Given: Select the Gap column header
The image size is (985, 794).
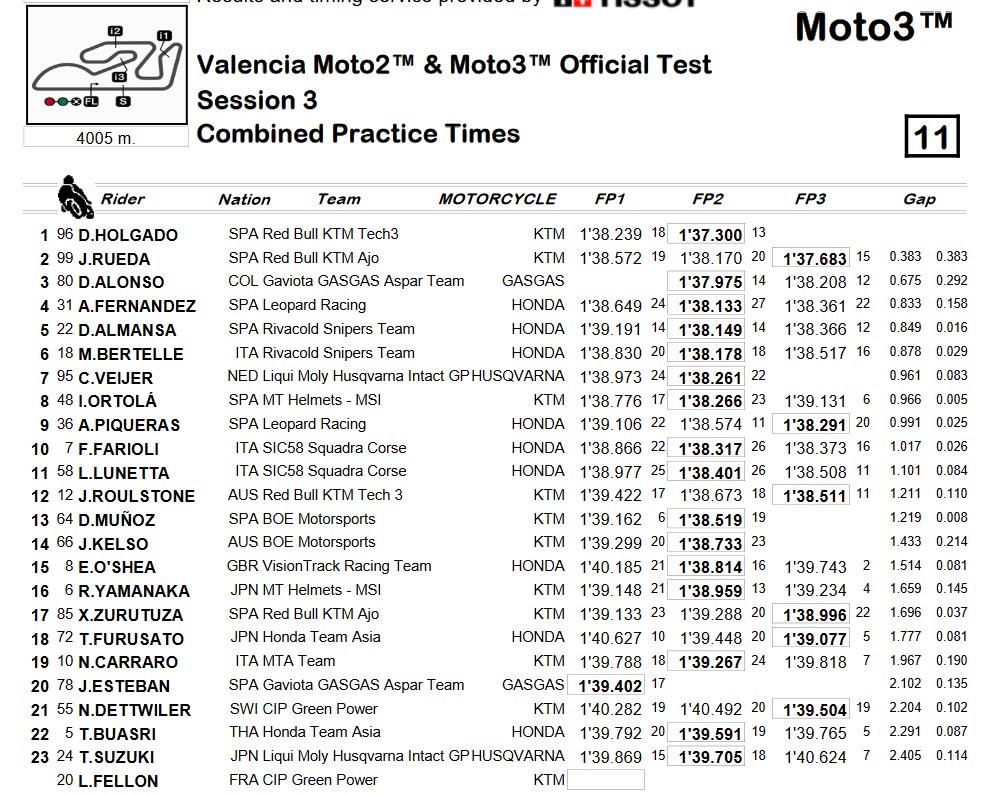Looking at the screenshot, I should (x=919, y=199).
